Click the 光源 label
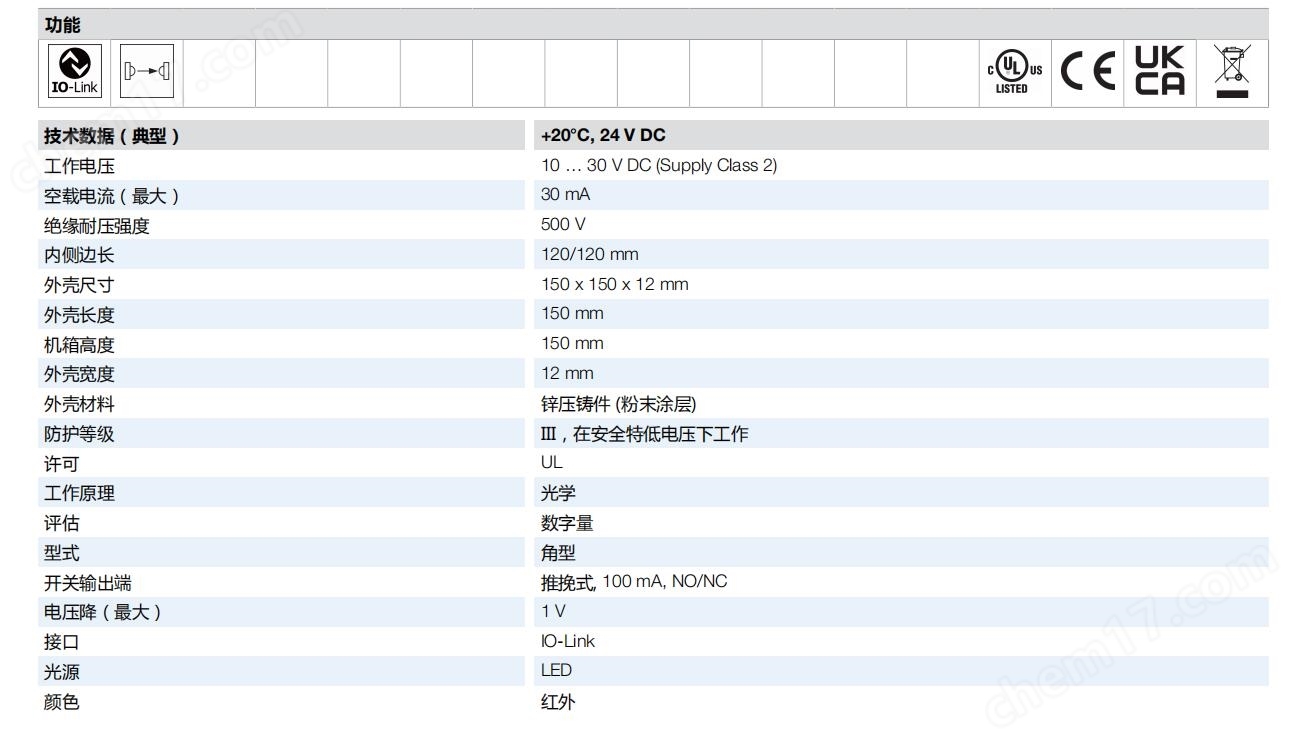Image resolution: width=1291 pixels, height=739 pixels. (x=61, y=672)
